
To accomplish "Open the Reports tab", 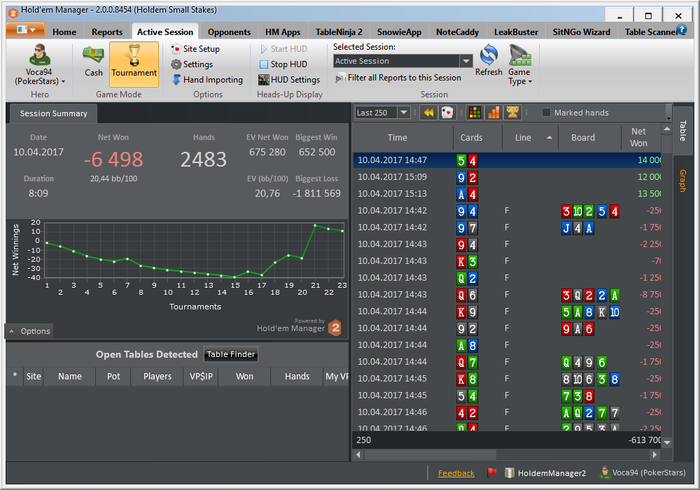I will [107, 32].
